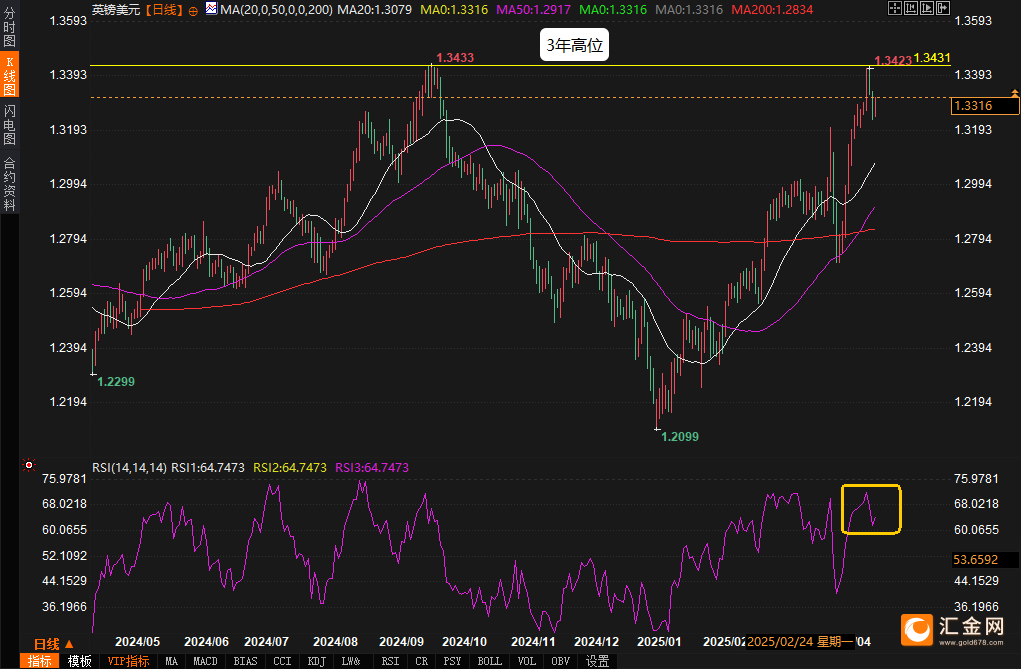This screenshot has width=1021, height=669.
Task: Switch to 闪电图 in the sidebar
Action: (x=10, y=123)
